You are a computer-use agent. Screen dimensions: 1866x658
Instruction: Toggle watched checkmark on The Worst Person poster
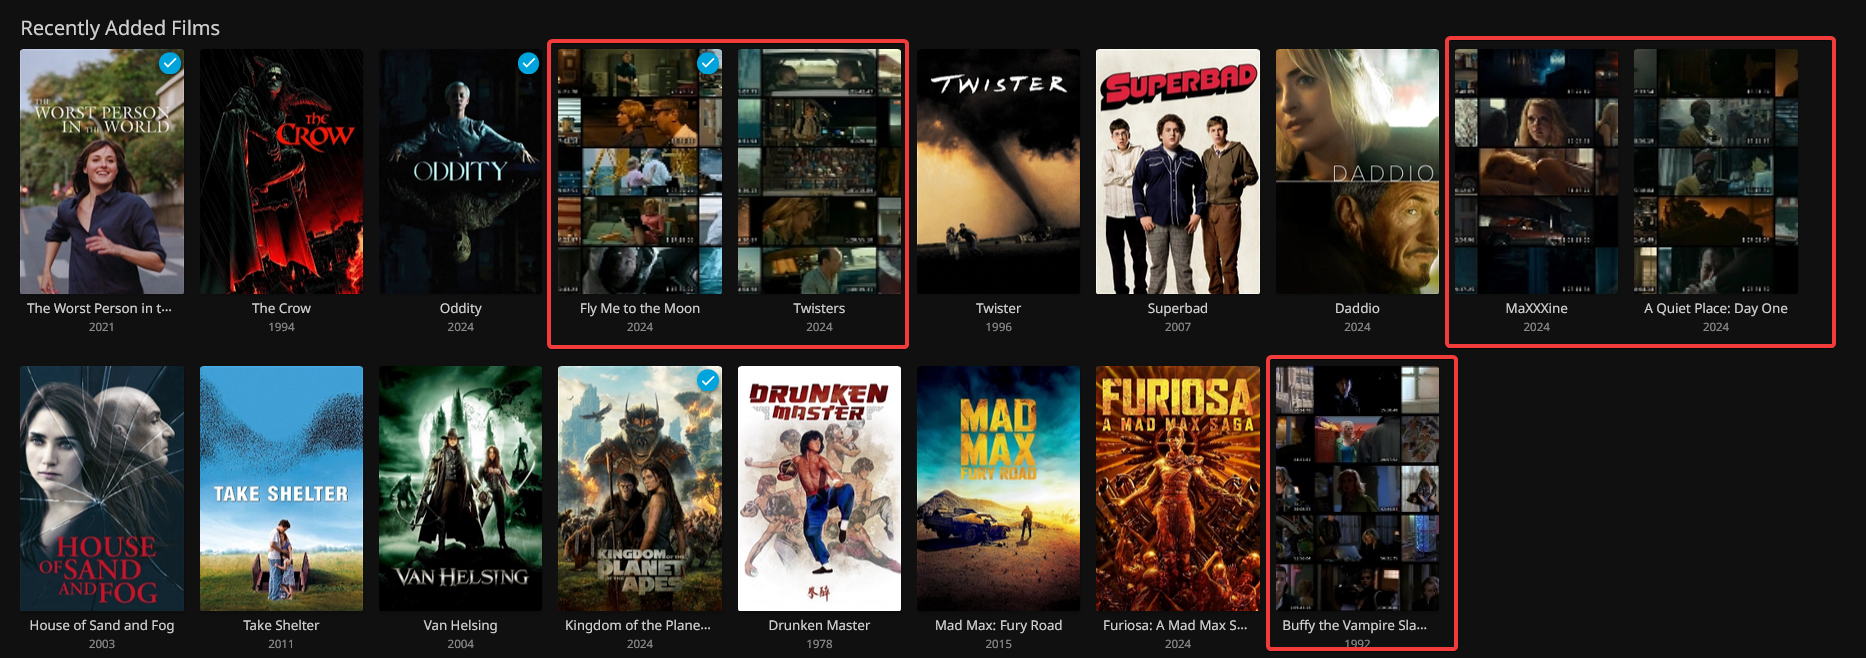170,63
